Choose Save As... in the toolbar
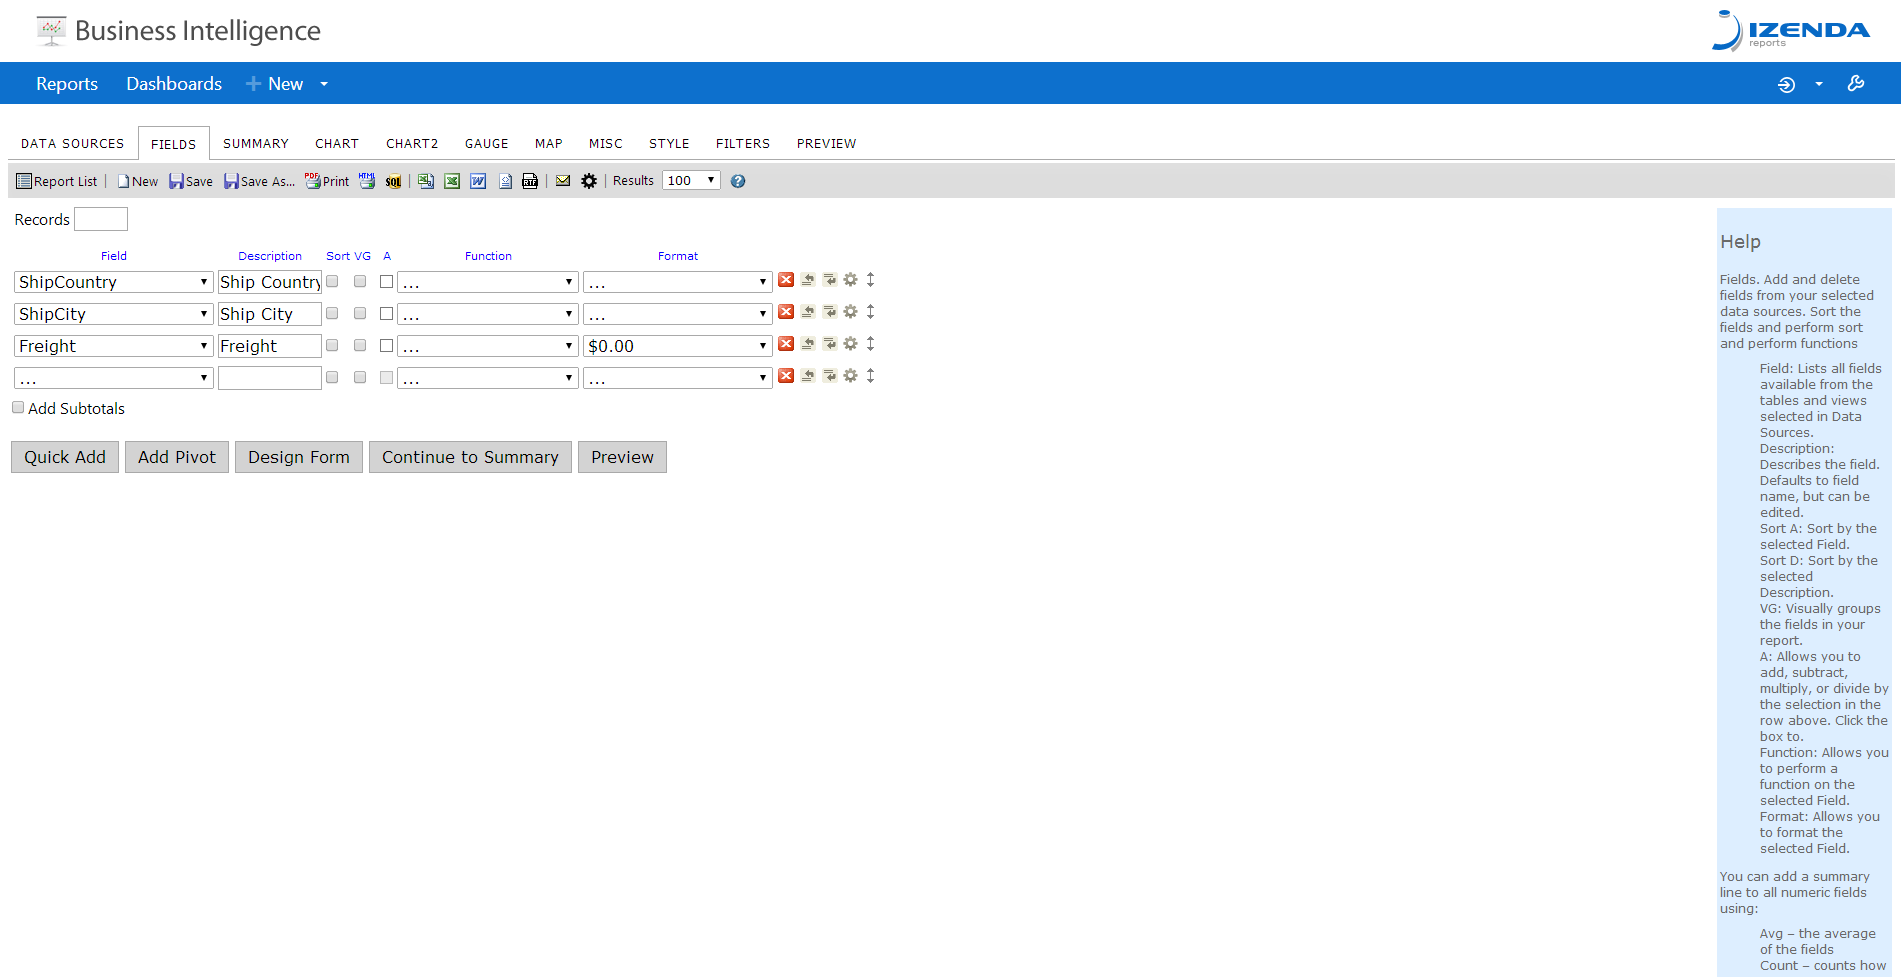This screenshot has height=977, width=1901. [259, 181]
